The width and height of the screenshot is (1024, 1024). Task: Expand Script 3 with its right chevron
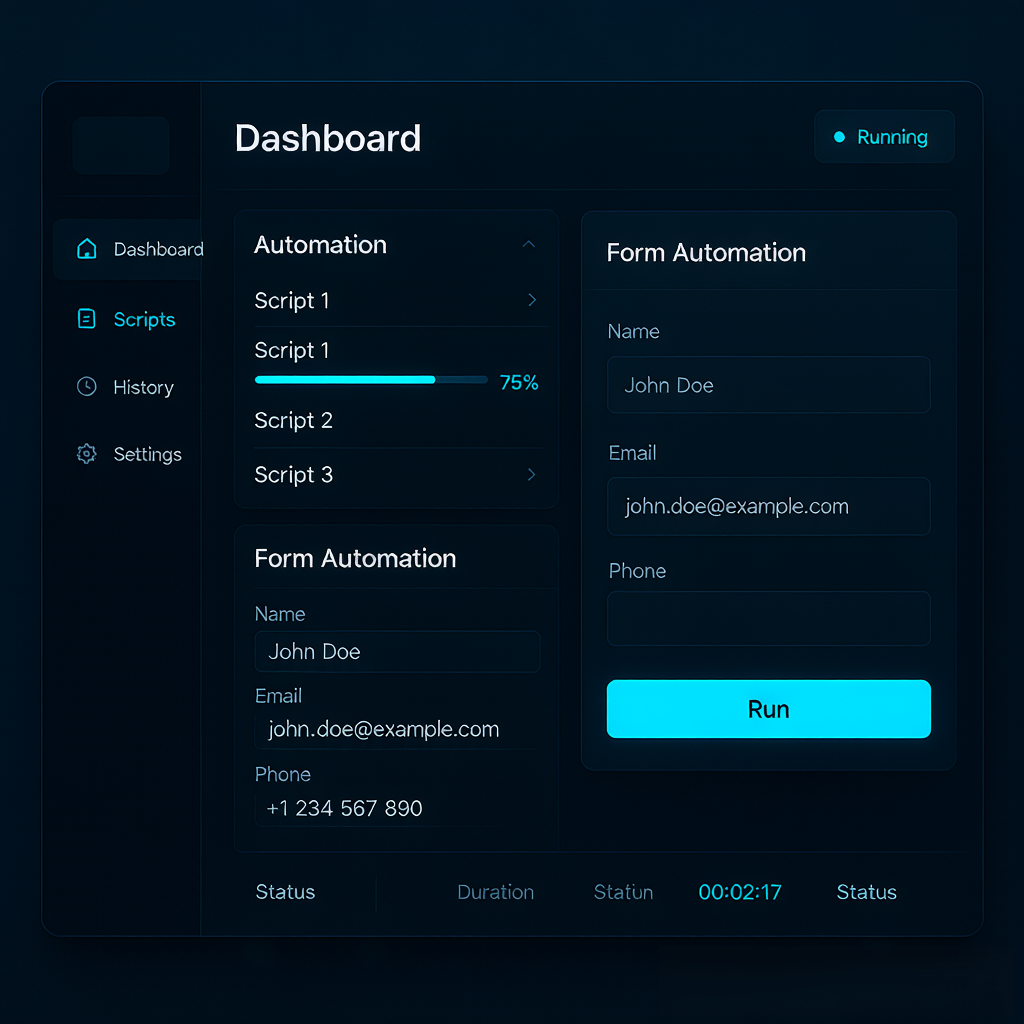click(532, 475)
